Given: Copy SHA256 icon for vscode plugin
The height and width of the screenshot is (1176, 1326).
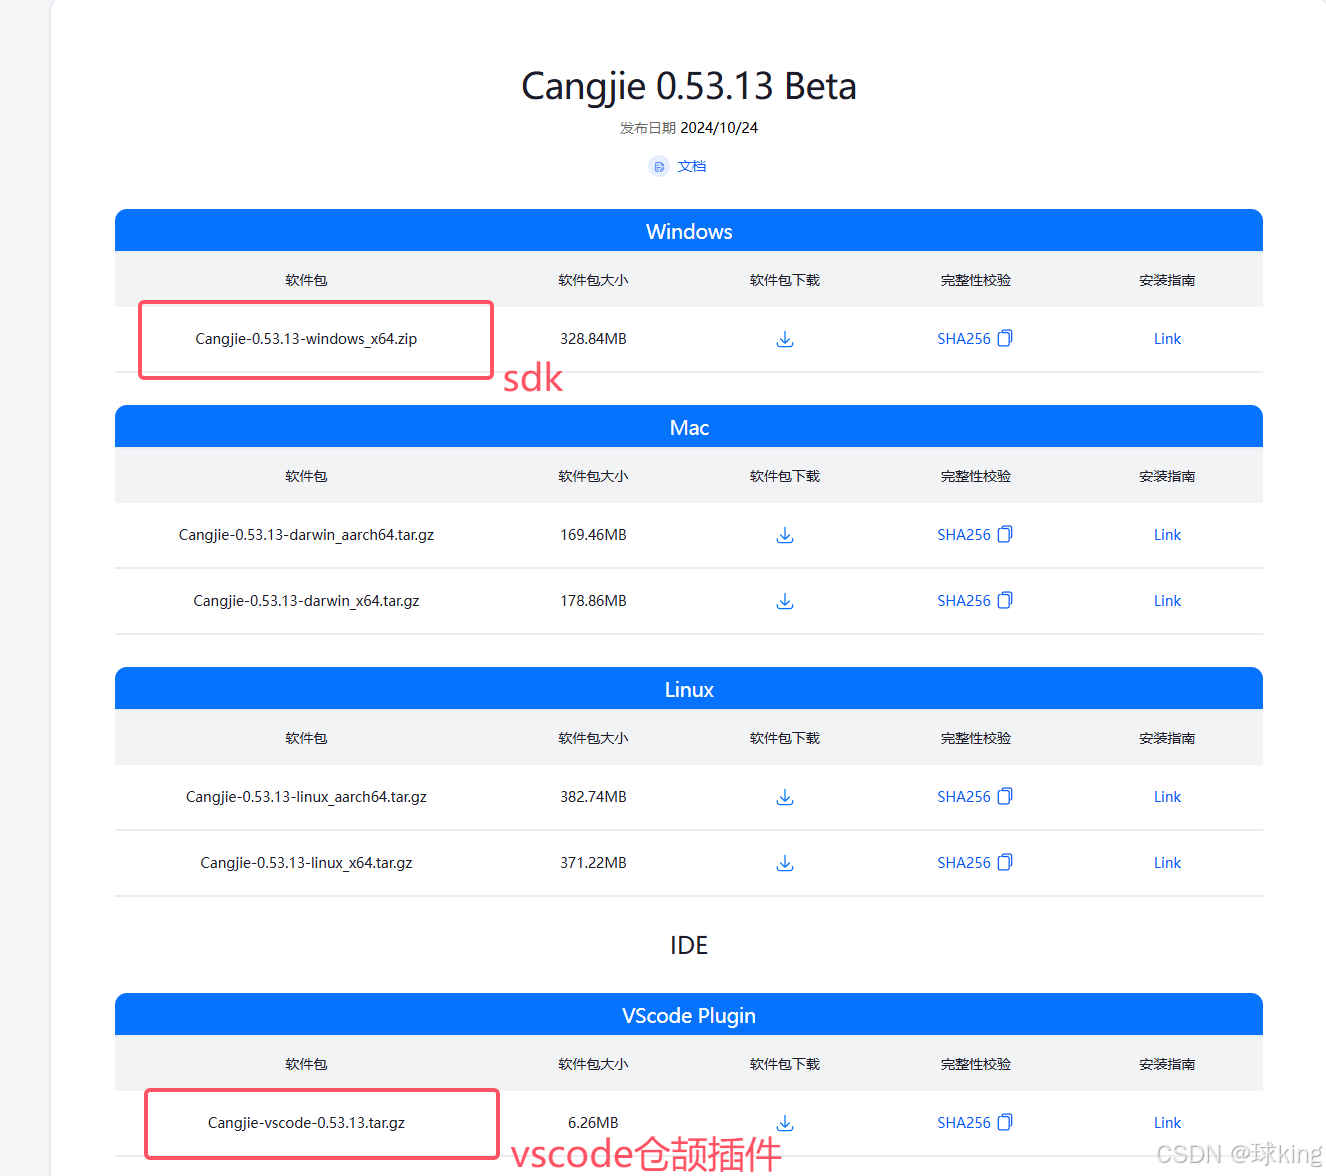Looking at the screenshot, I should [1005, 1122].
